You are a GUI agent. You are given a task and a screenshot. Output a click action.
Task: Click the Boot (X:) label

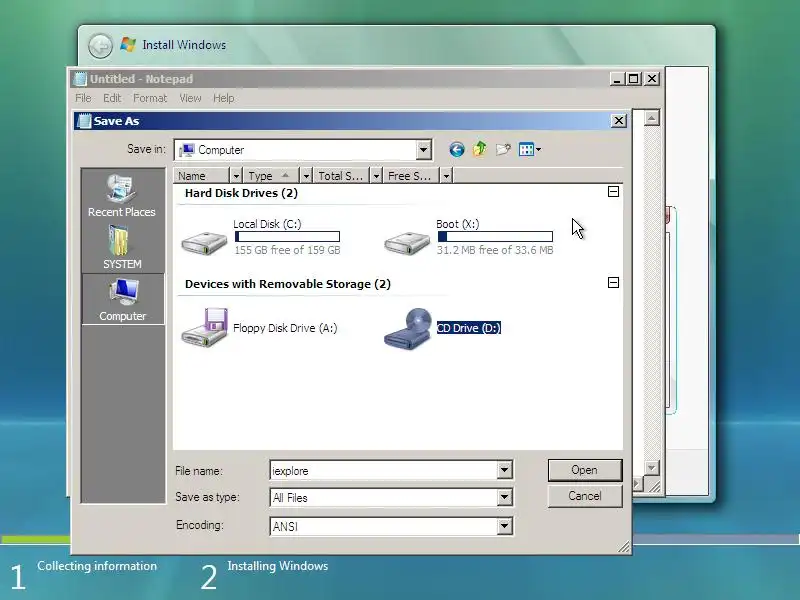pyautogui.click(x=458, y=224)
